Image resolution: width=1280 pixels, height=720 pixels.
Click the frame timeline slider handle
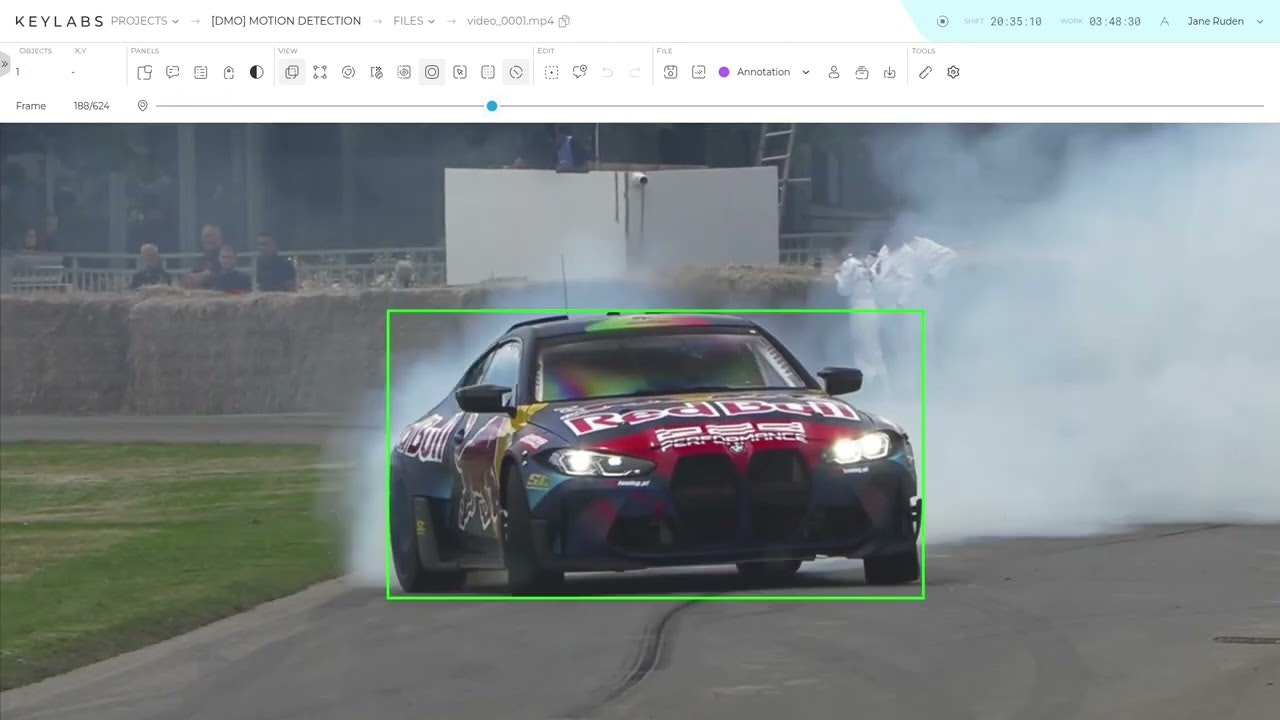(x=492, y=106)
